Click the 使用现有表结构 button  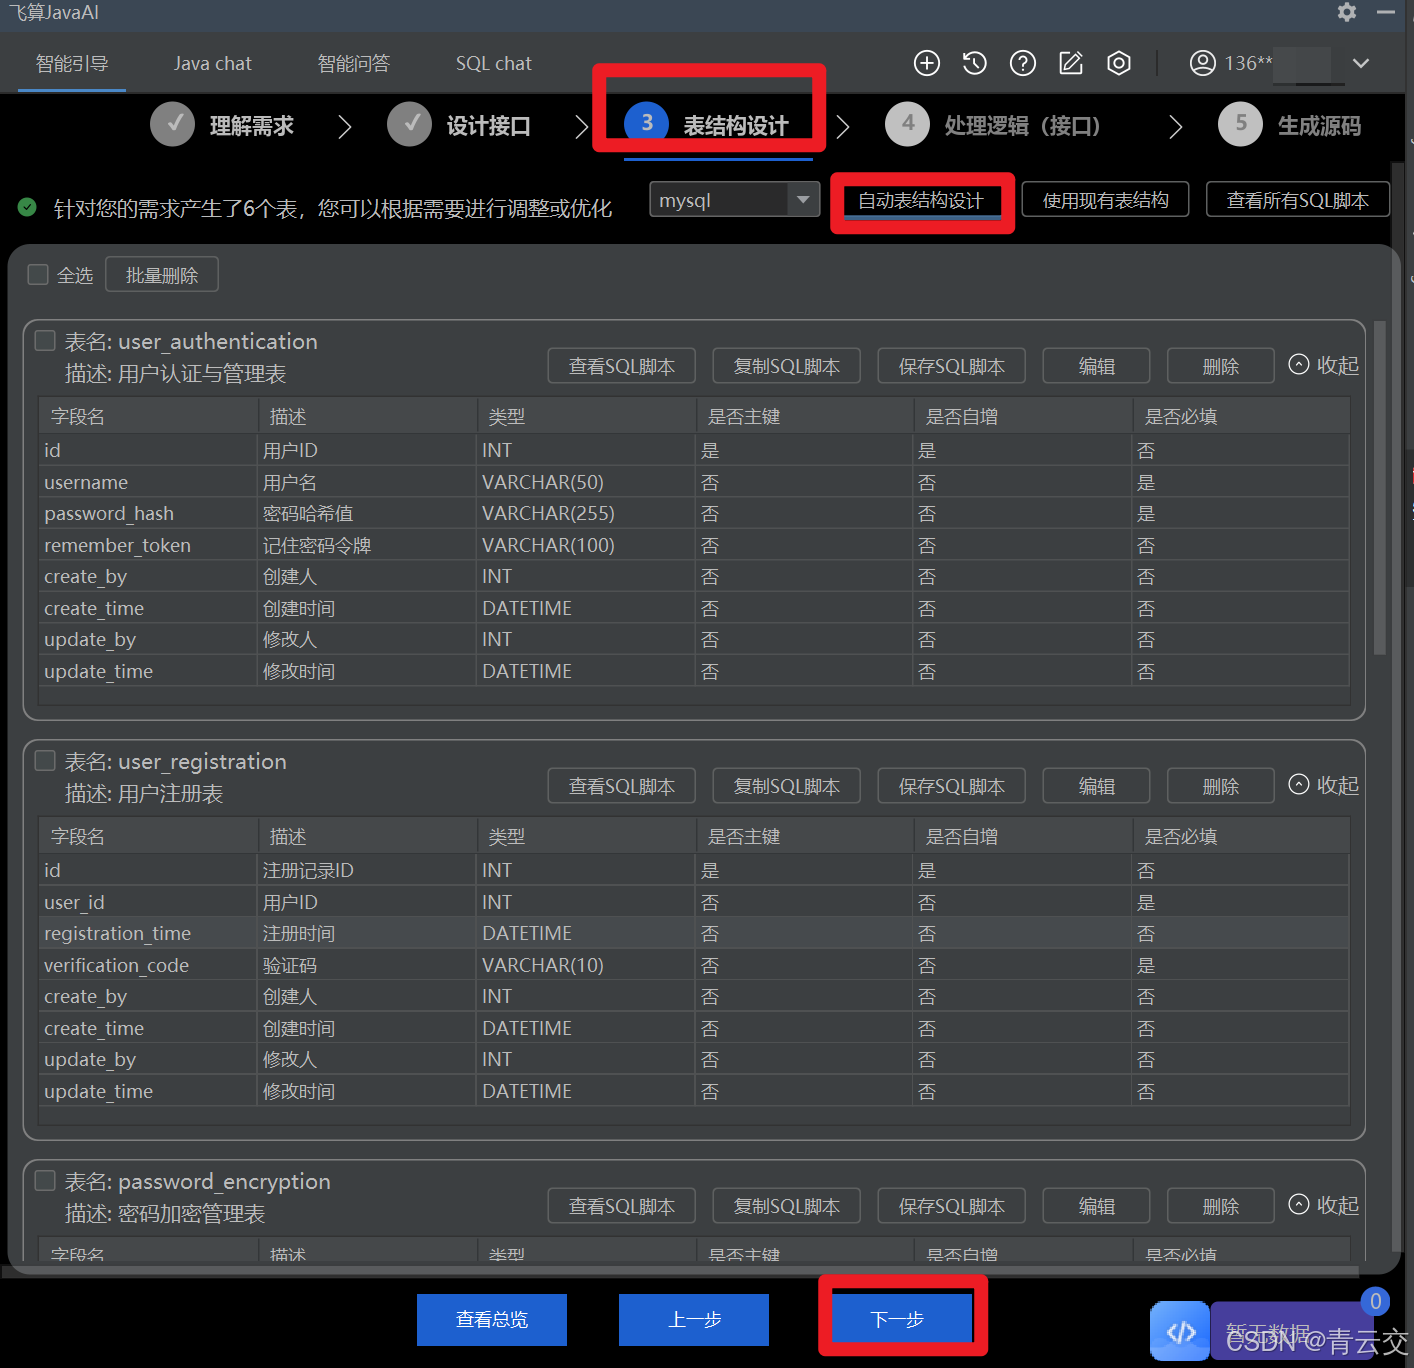(1105, 200)
